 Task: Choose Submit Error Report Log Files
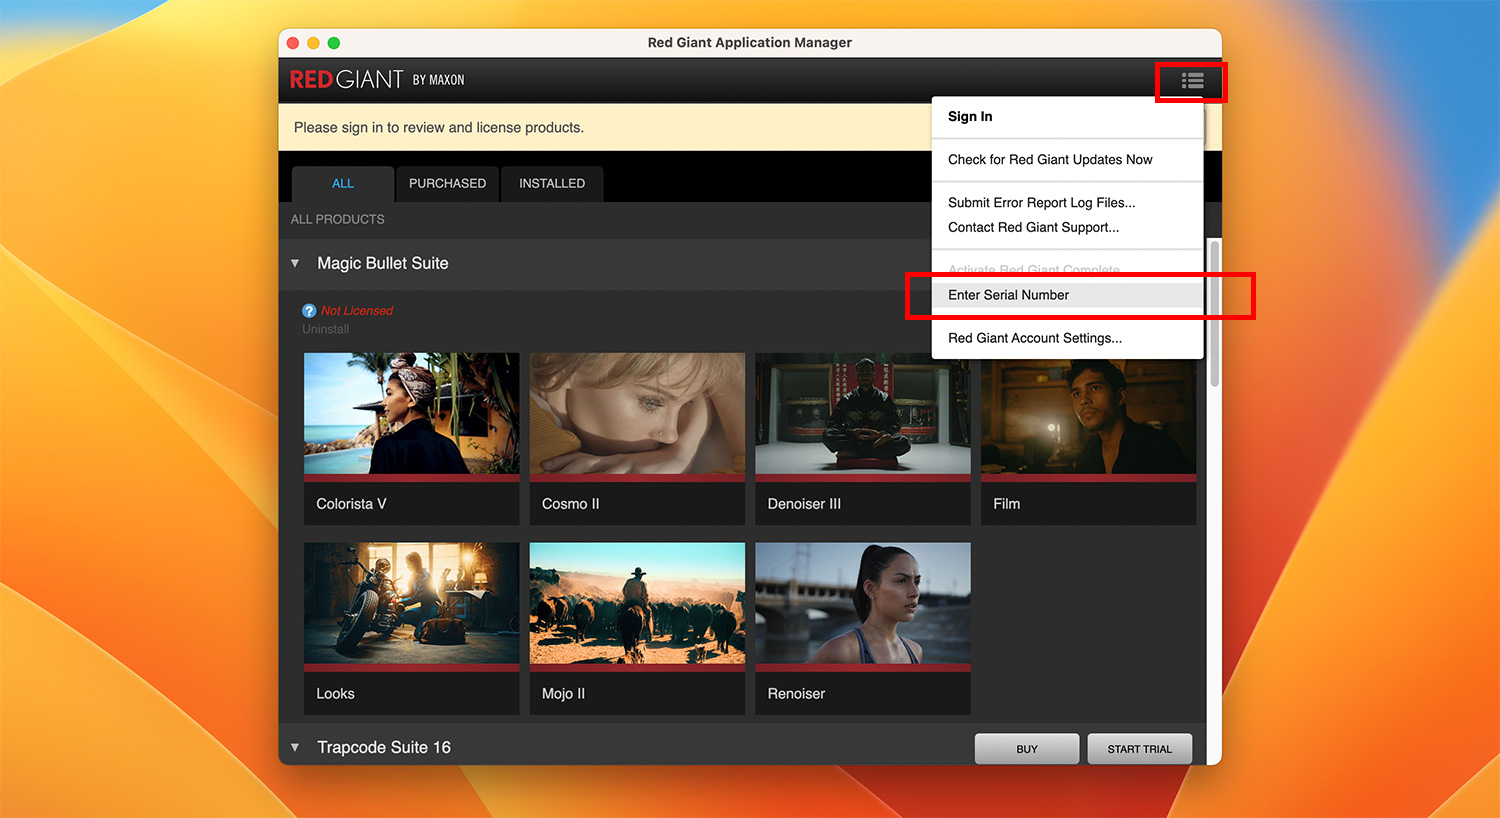click(x=1041, y=203)
